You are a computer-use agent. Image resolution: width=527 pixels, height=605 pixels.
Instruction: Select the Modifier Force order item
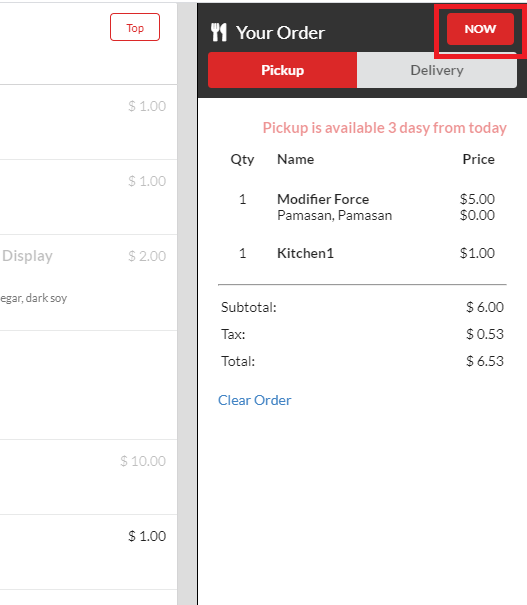coord(323,199)
